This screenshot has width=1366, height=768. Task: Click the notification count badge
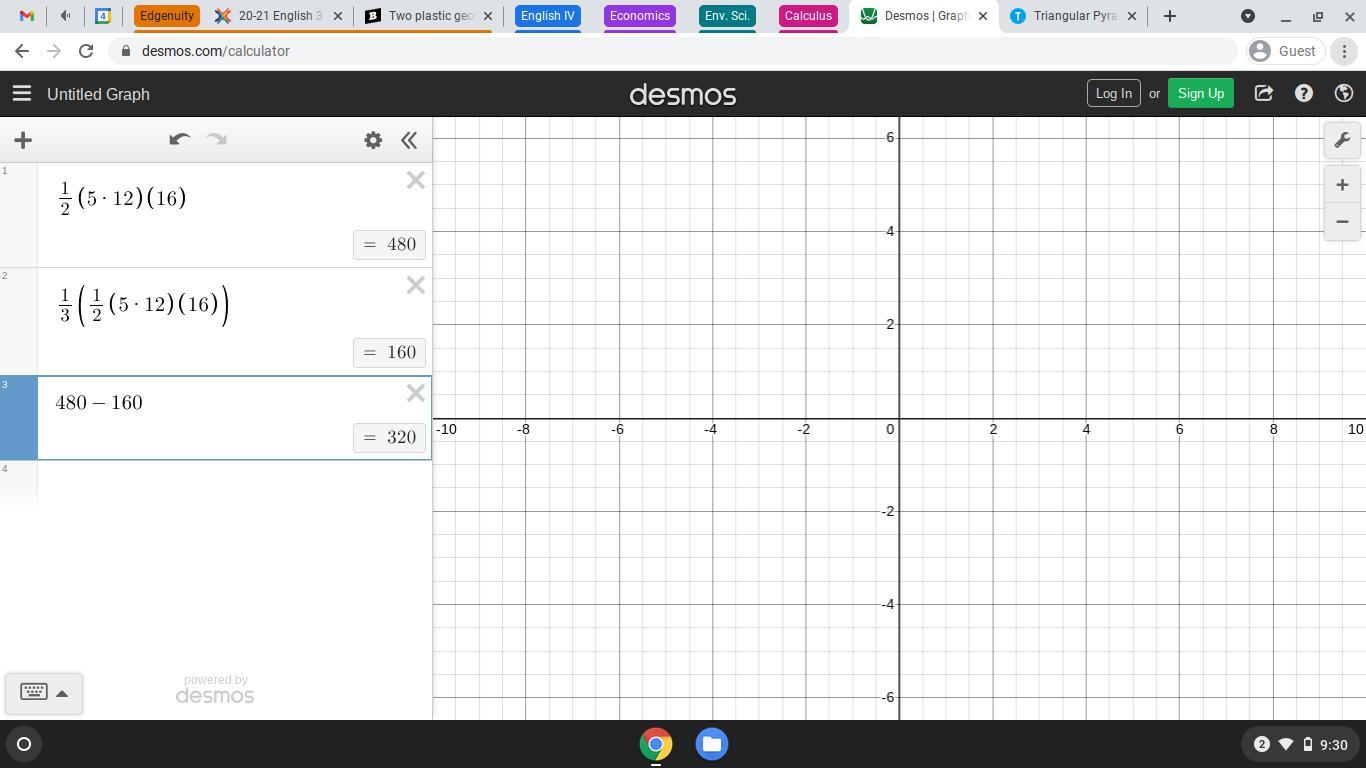tap(1262, 744)
